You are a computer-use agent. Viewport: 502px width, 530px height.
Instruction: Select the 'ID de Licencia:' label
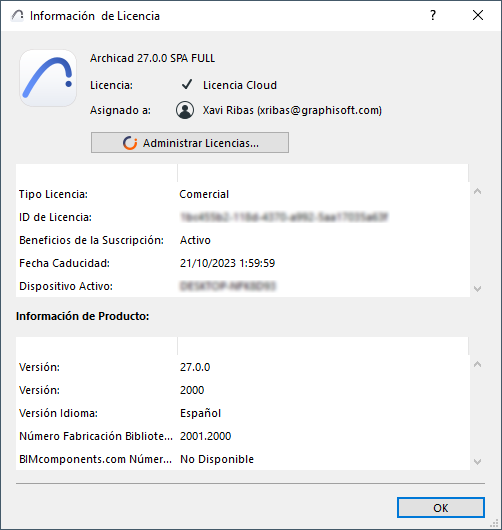point(55,217)
